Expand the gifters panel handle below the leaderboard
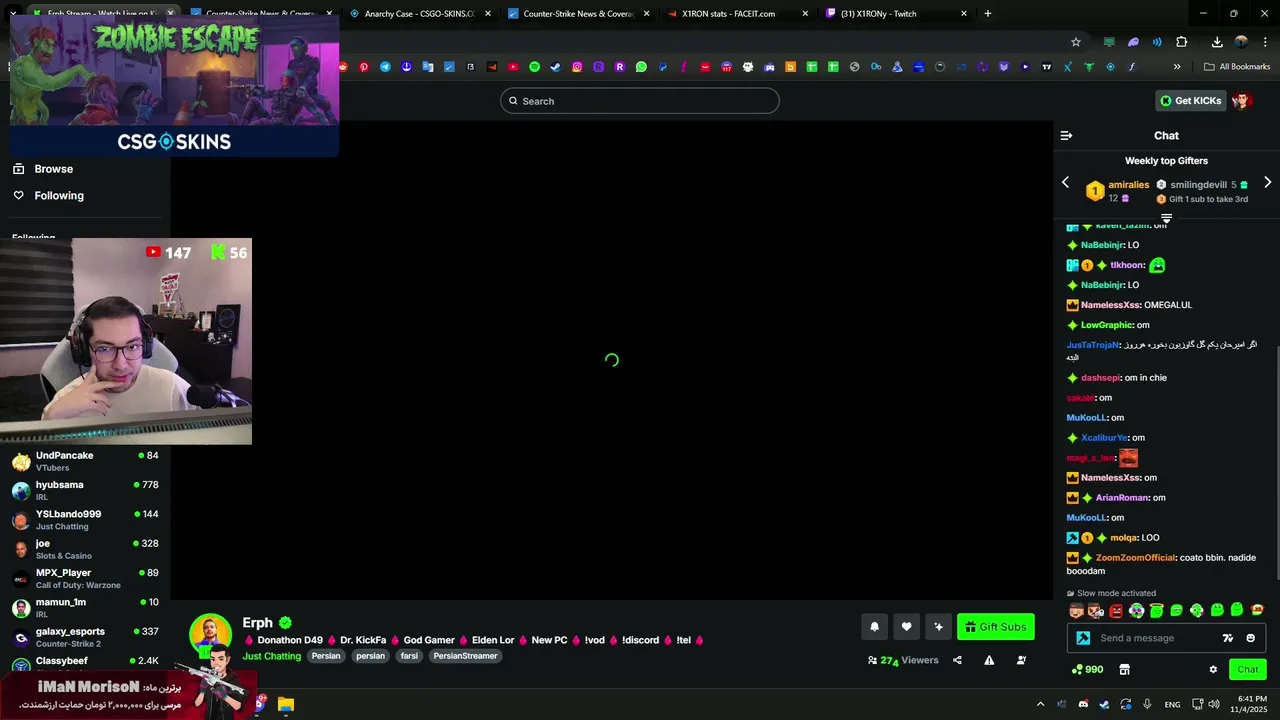This screenshot has height=720, width=1280. click(1166, 217)
